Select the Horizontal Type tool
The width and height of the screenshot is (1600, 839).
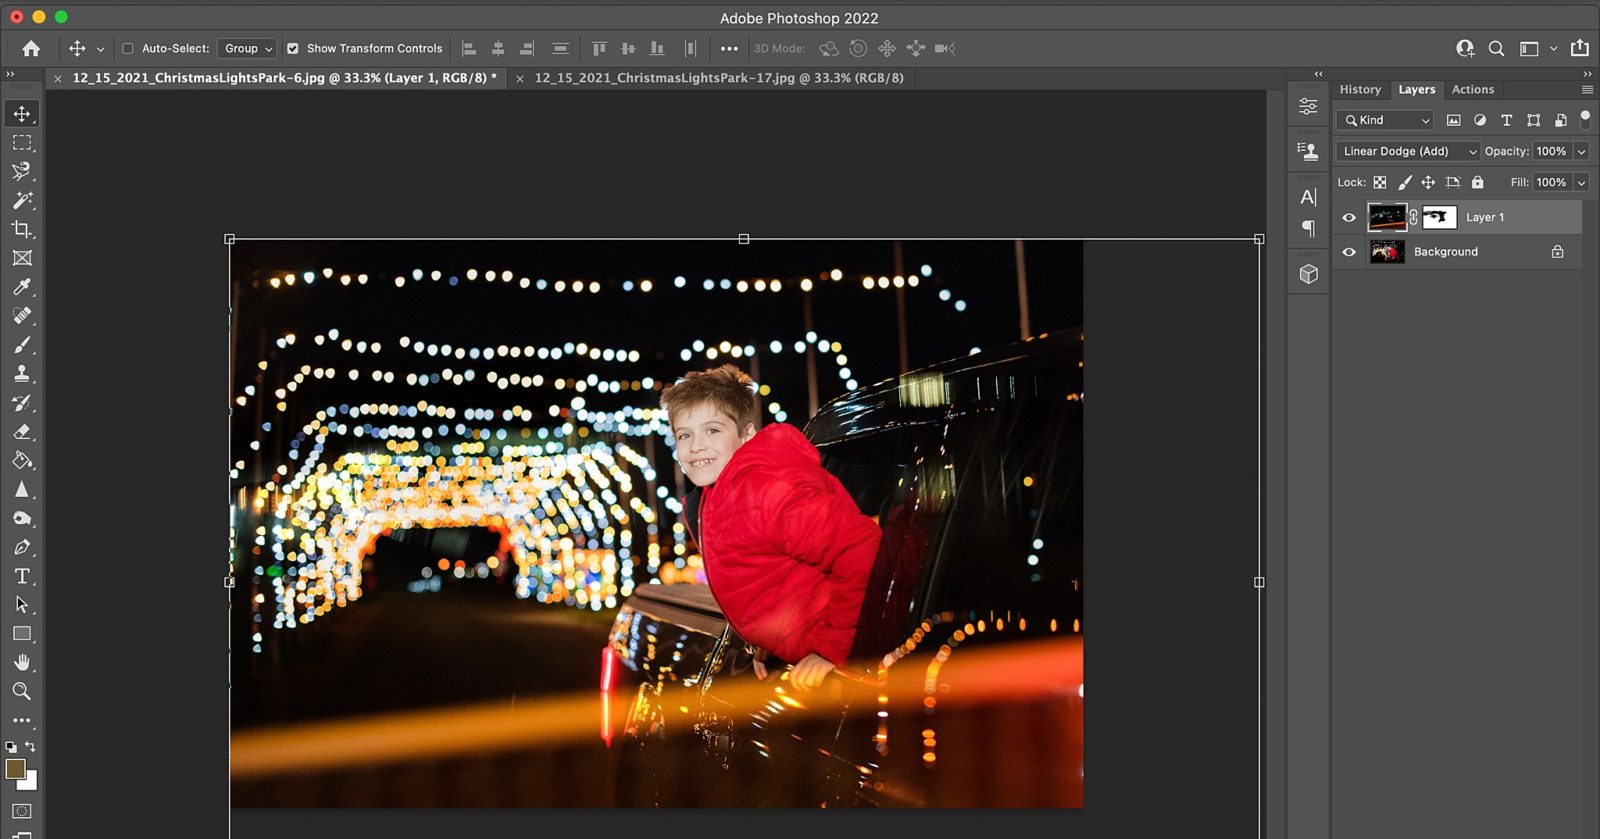point(22,576)
